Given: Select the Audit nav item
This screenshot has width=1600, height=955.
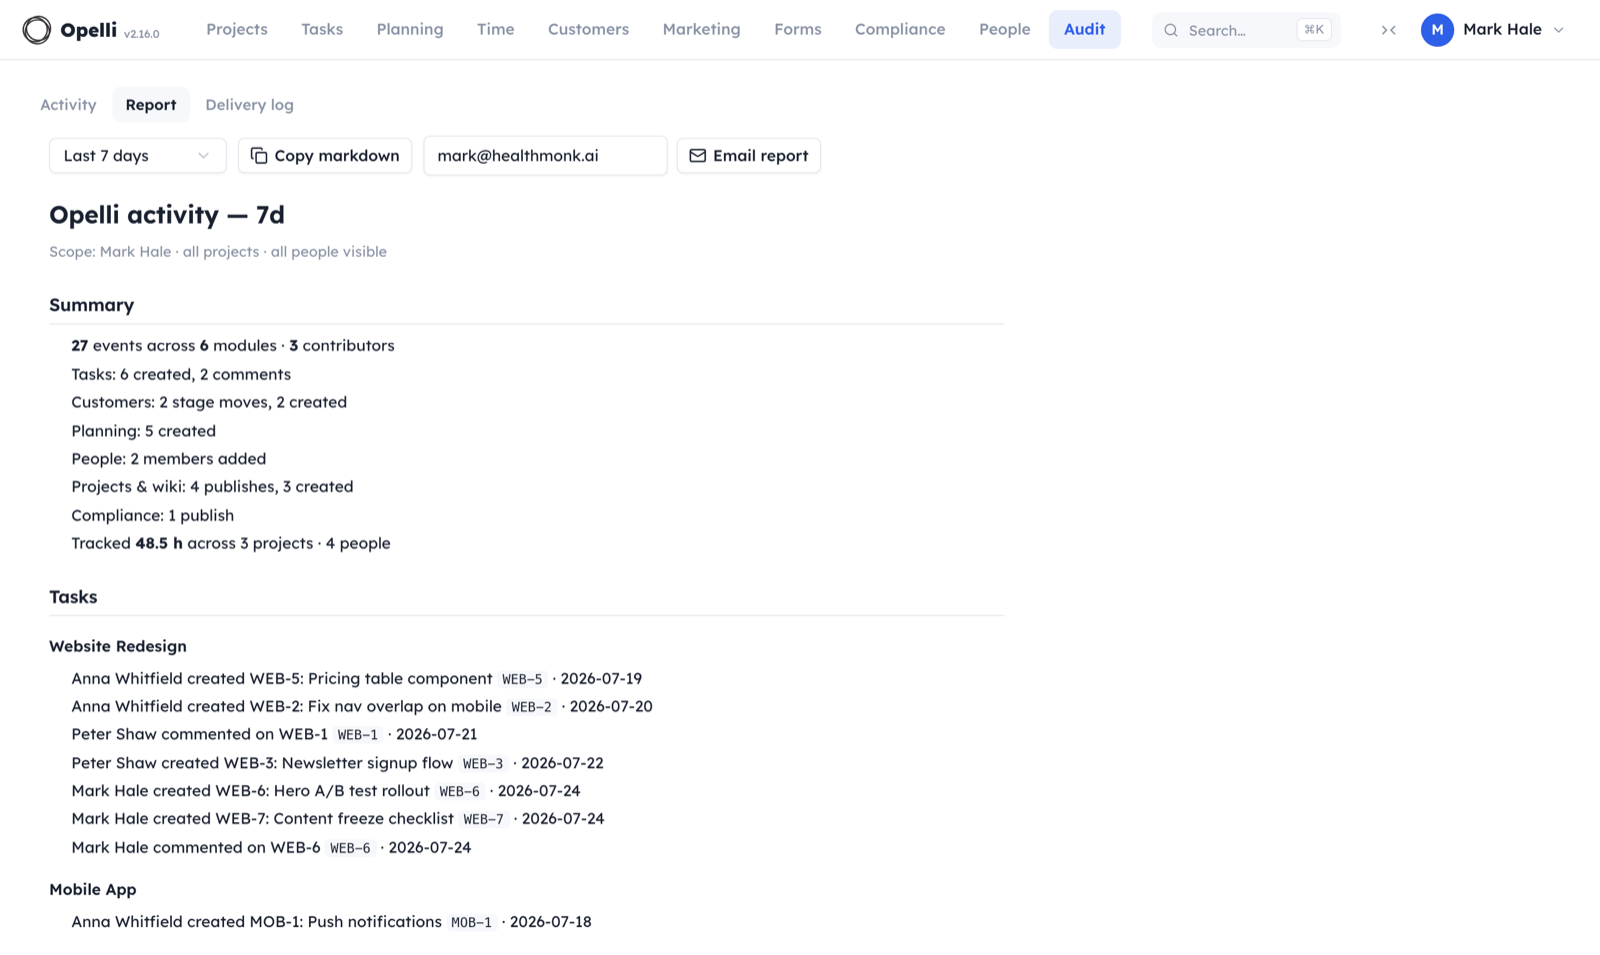Looking at the screenshot, I should pyautogui.click(x=1084, y=30).
